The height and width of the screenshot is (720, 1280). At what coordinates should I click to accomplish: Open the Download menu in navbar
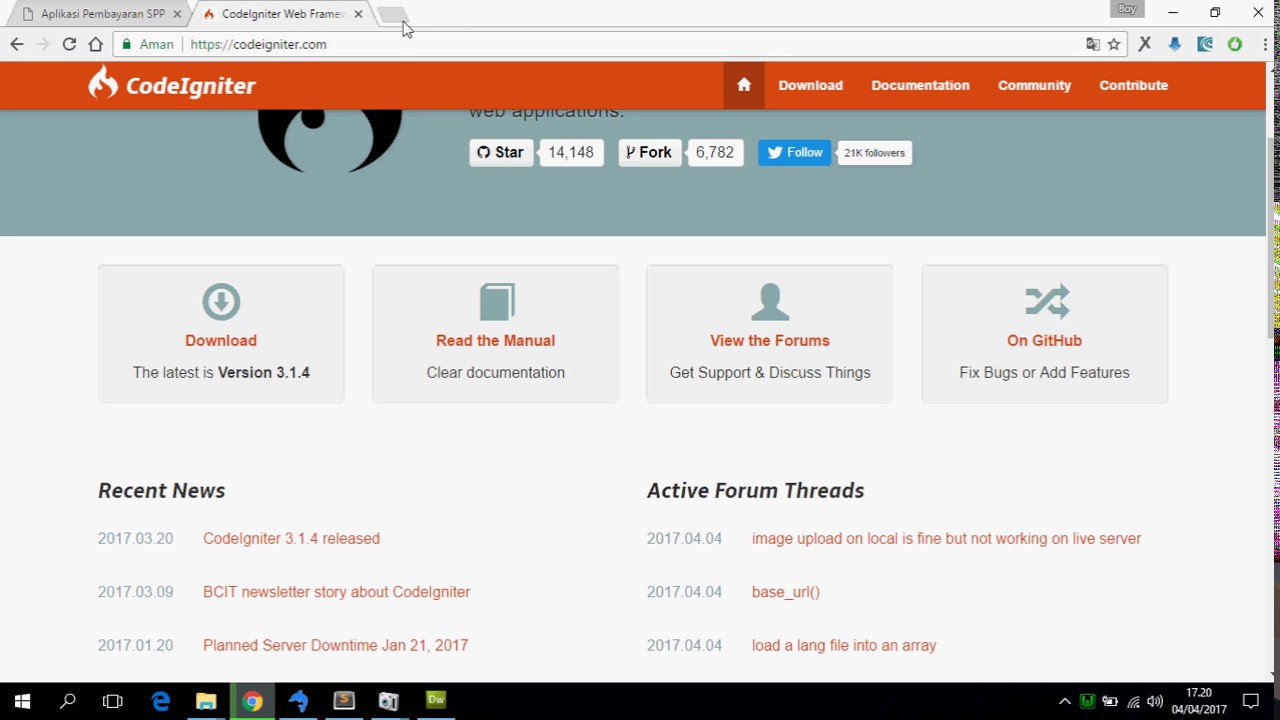click(x=811, y=85)
